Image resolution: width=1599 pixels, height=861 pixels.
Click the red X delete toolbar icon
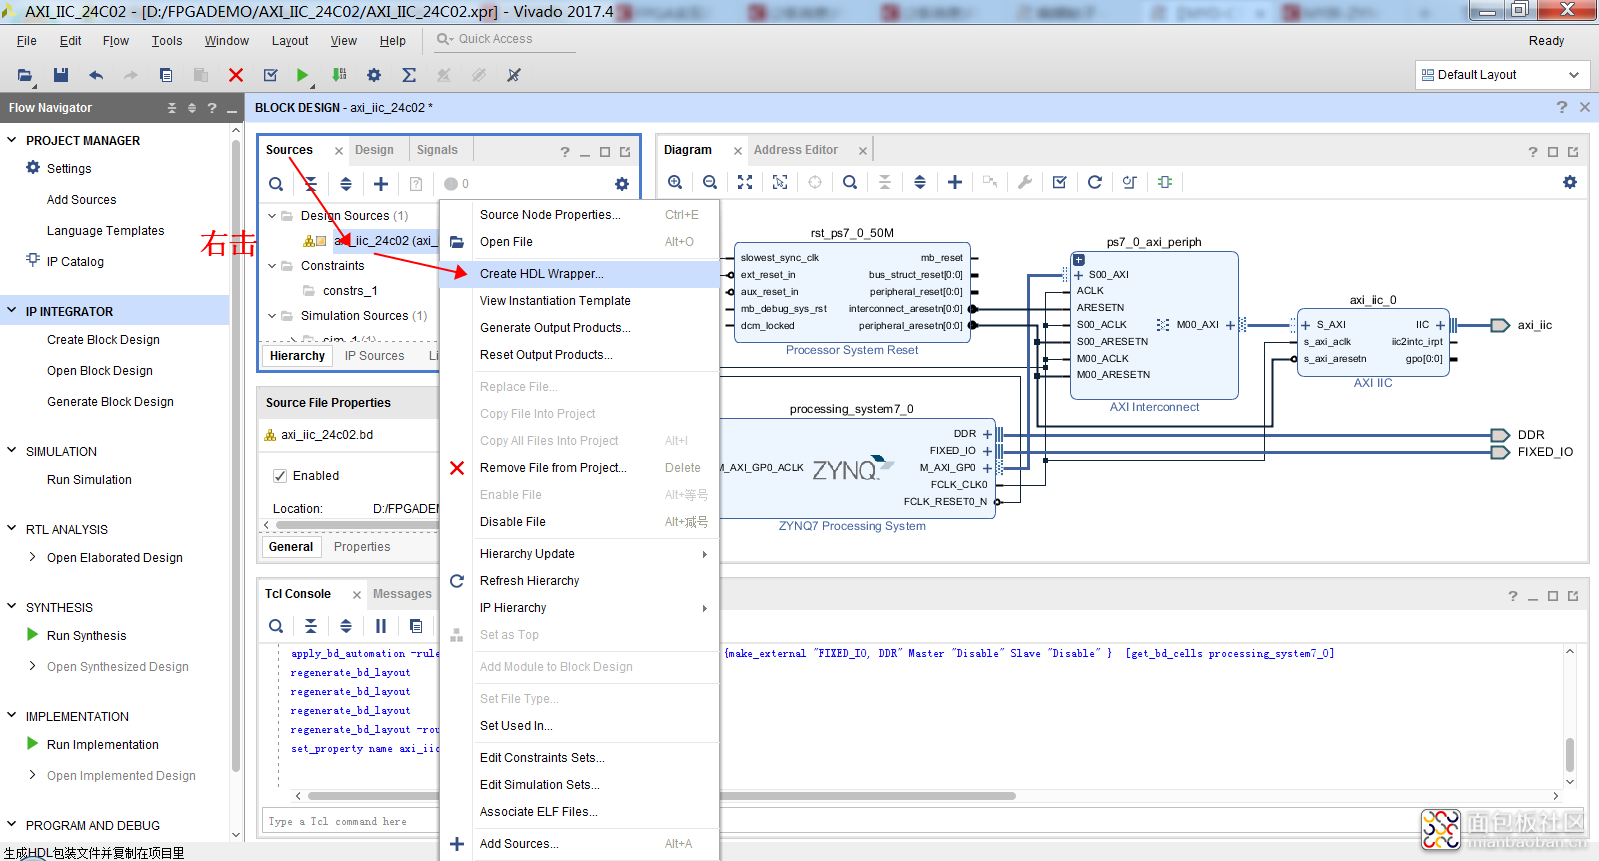236,75
